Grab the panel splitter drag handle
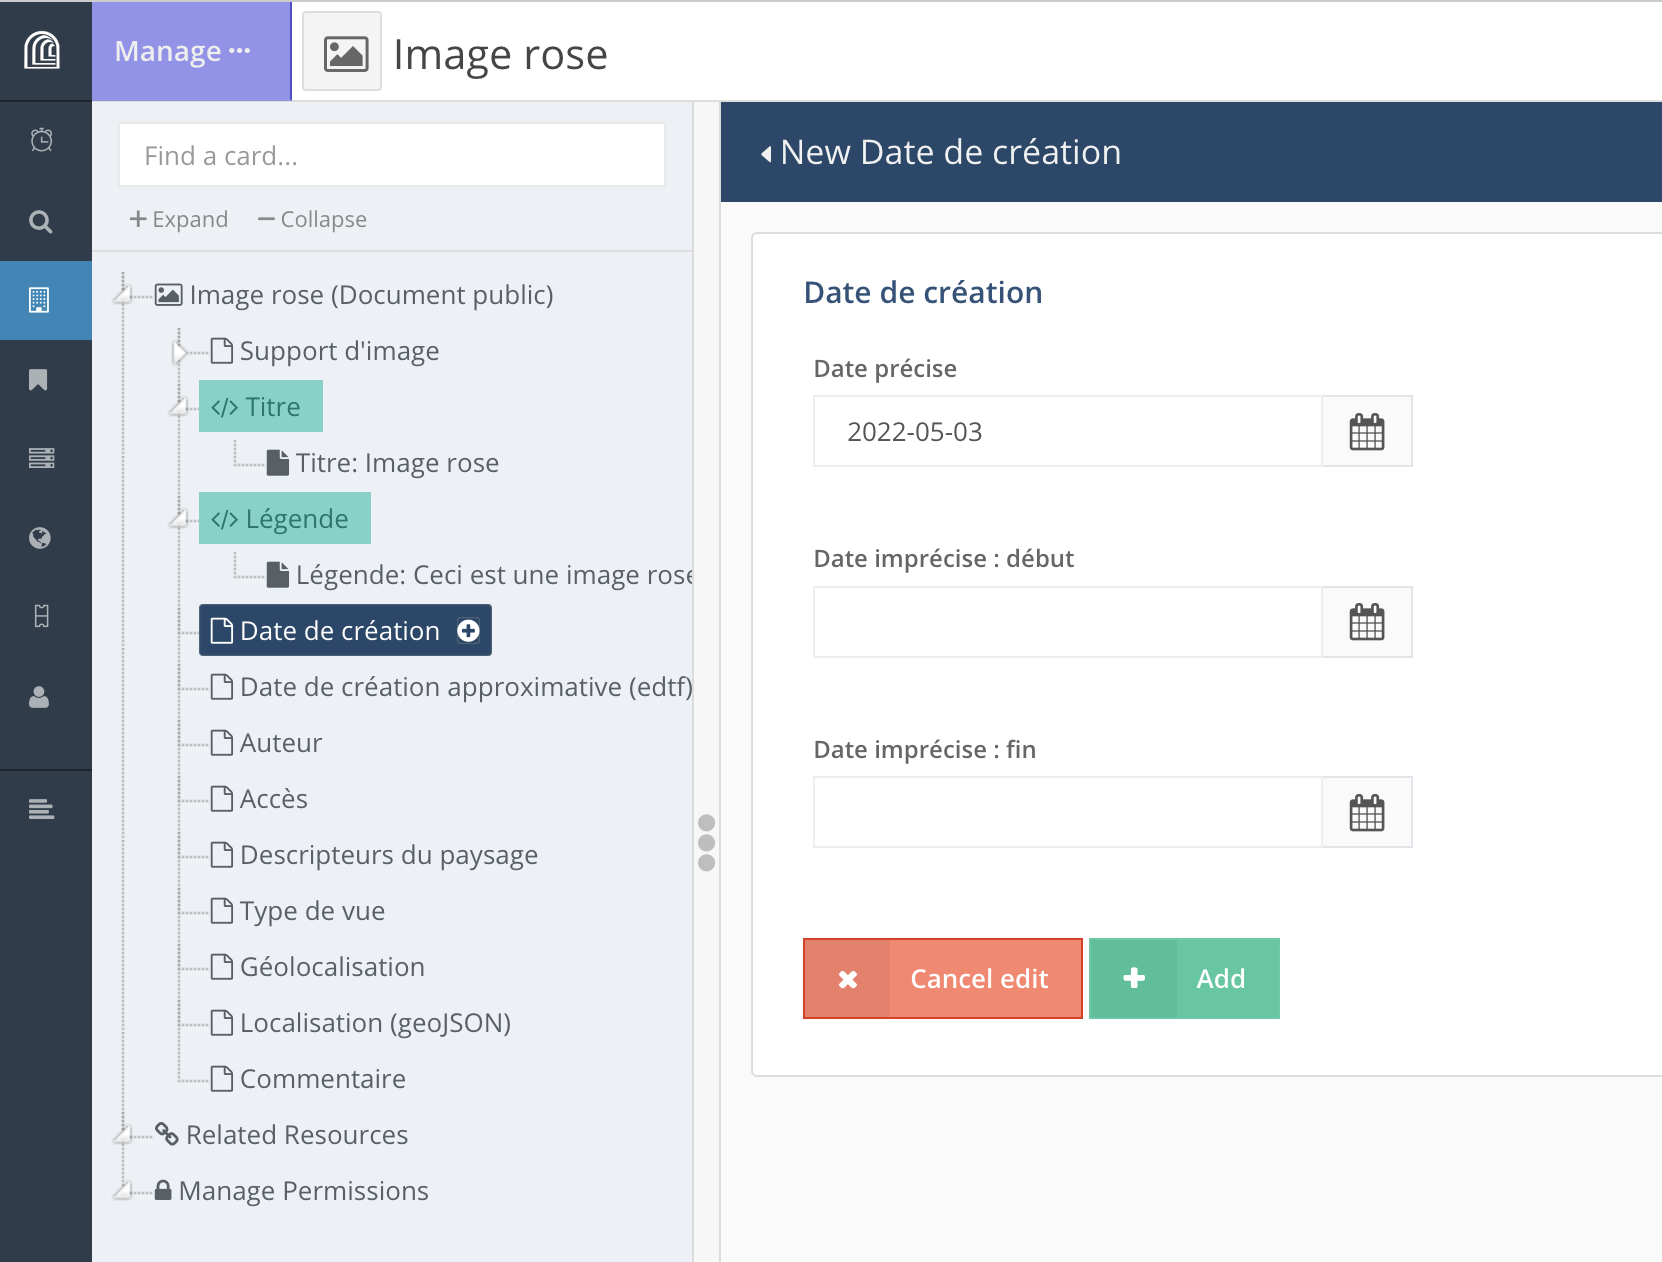This screenshot has width=1662, height=1262. (707, 842)
